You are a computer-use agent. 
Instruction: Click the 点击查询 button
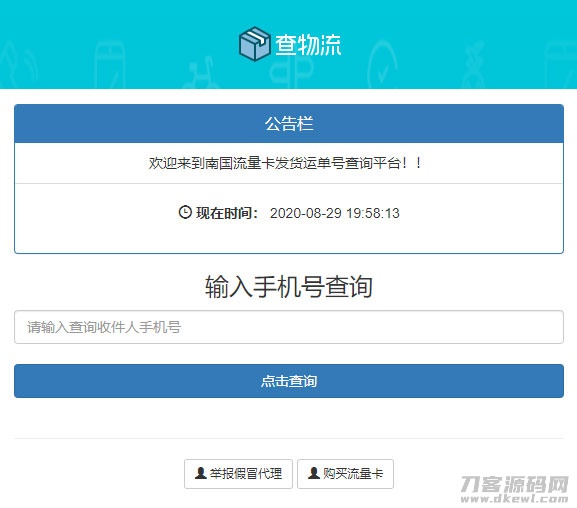point(289,381)
